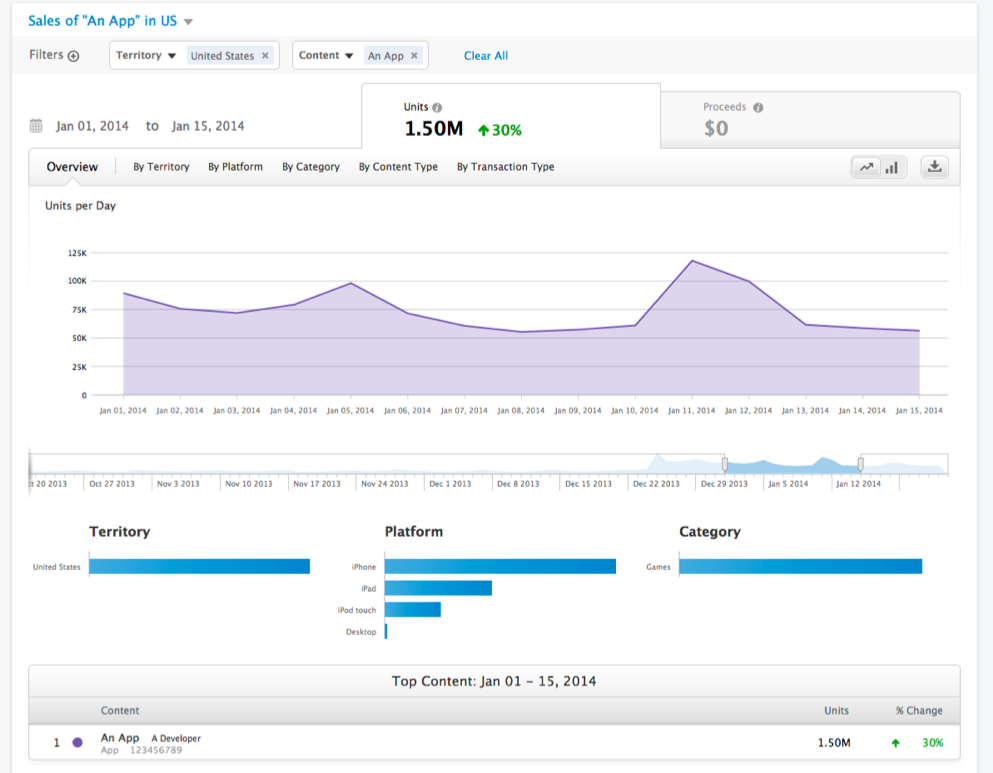Select the By Category tab
The image size is (993, 773).
pos(311,167)
